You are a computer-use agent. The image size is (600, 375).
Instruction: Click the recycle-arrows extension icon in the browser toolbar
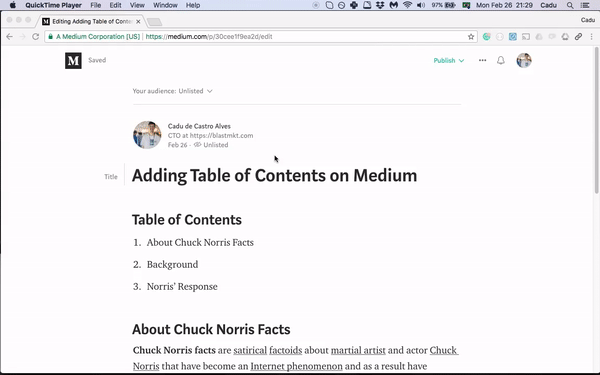(x=565, y=37)
